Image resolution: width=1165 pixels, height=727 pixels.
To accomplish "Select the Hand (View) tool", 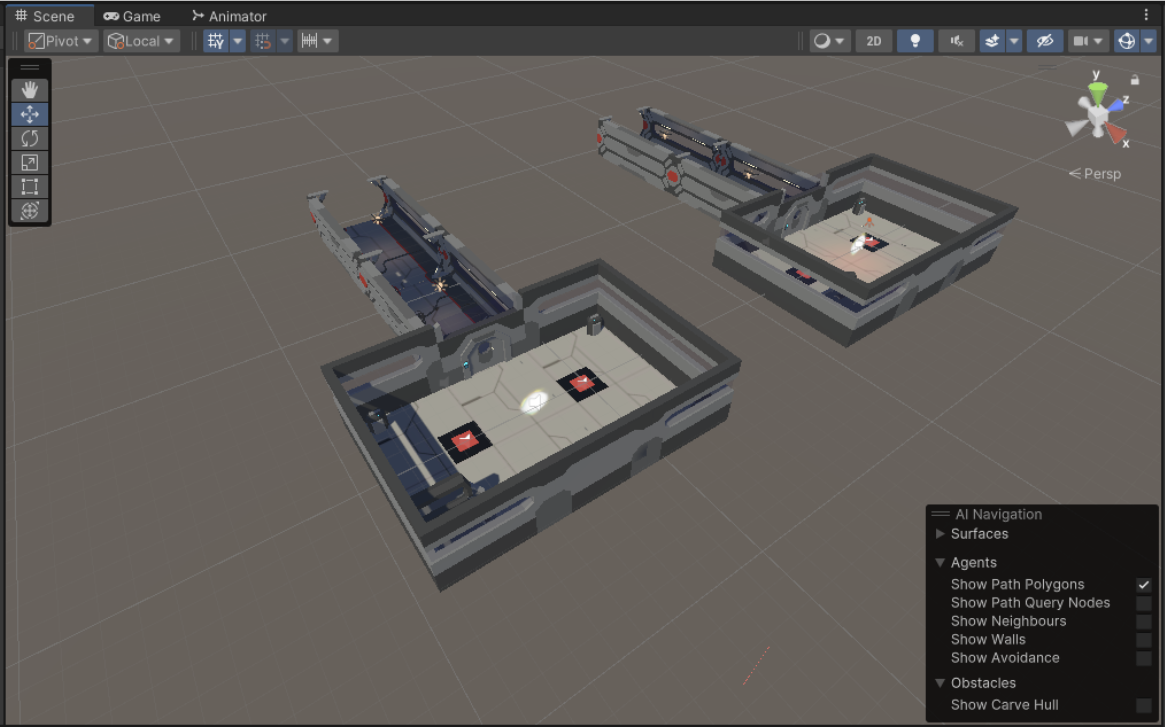I will pyautogui.click(x=30, y=90).
